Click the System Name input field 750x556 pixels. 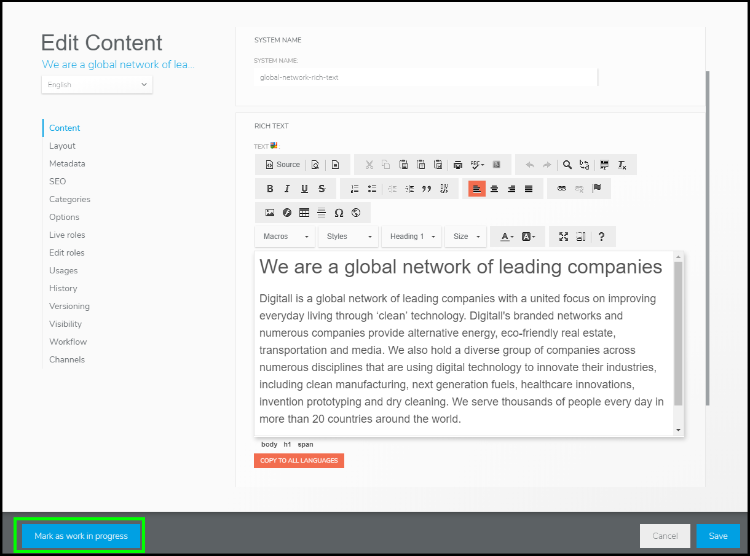point(425,78)
